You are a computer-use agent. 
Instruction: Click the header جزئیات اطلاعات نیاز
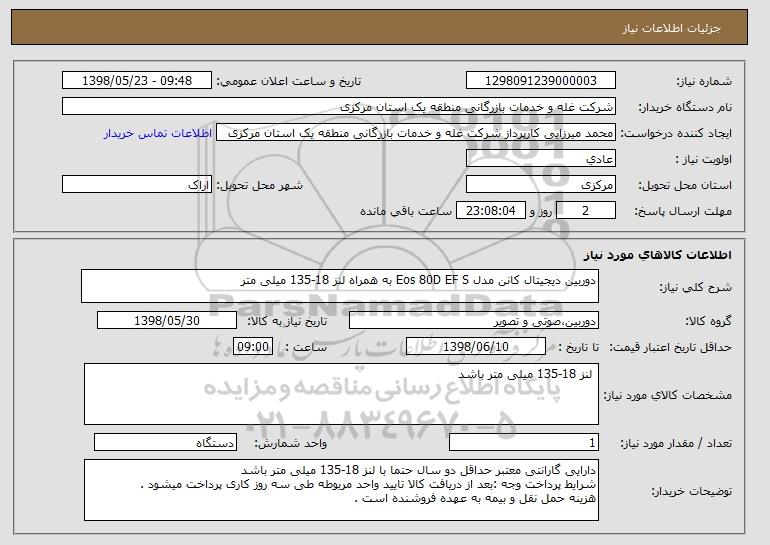tap(671, 28)
